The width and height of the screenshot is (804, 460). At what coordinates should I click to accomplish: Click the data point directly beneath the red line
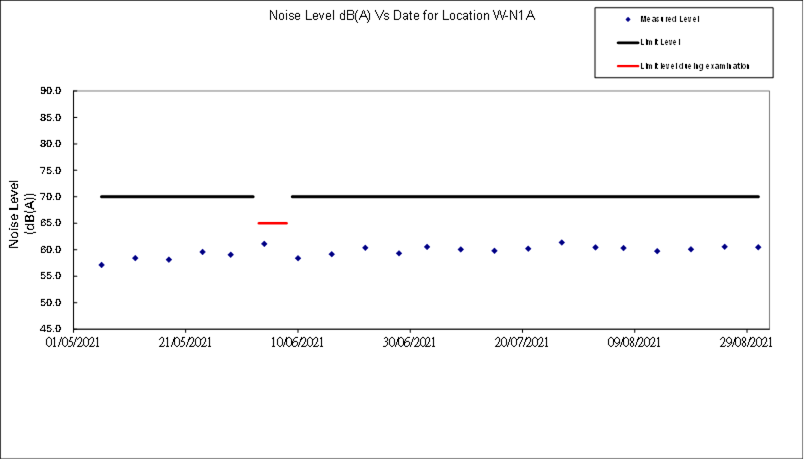264,244
